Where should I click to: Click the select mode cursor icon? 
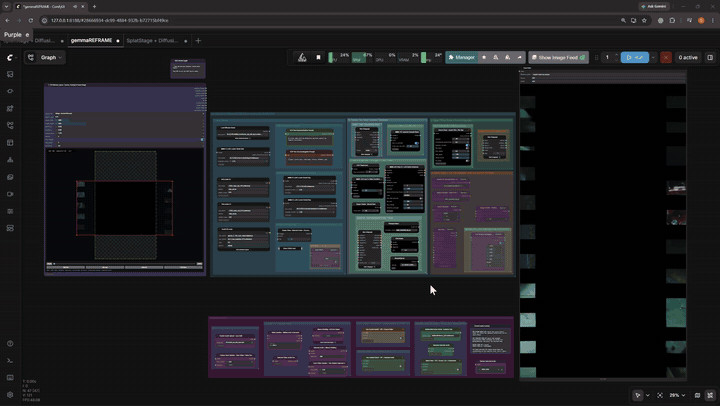637,395
